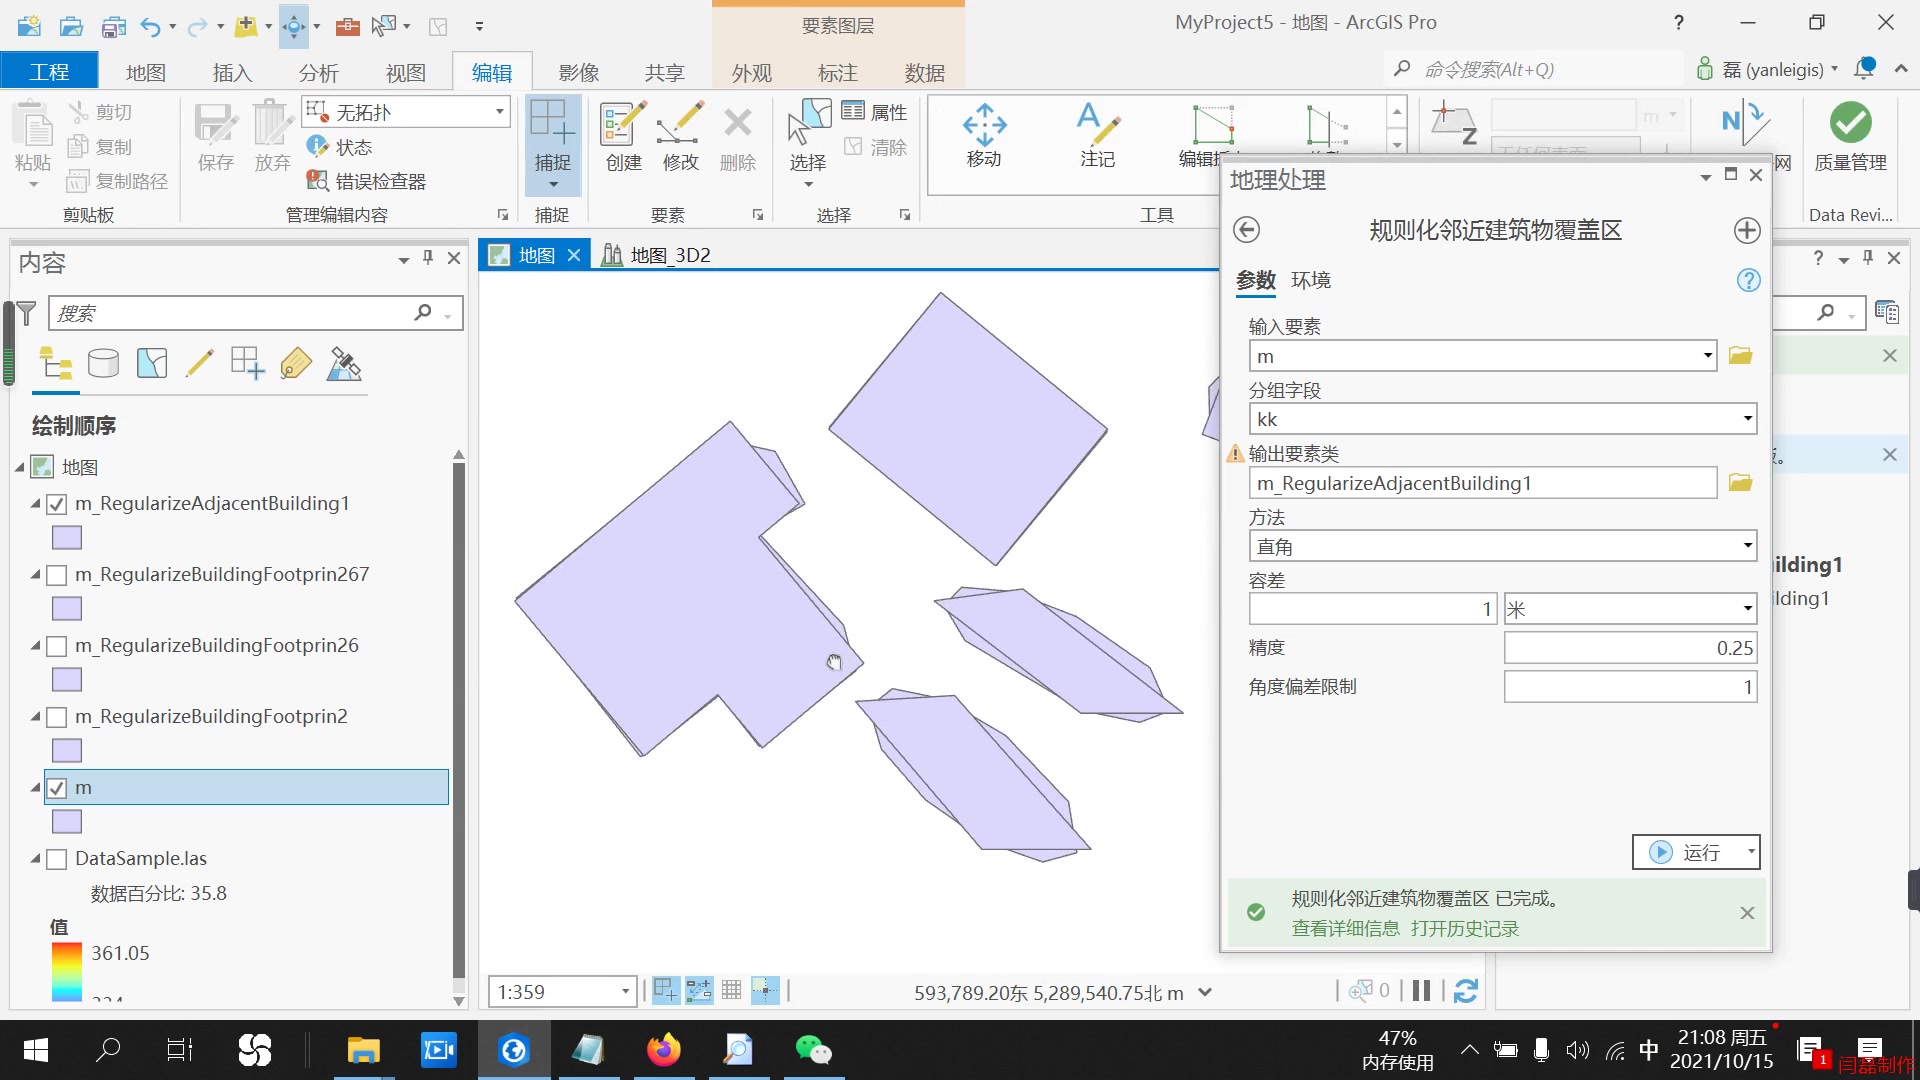The height and width of the screenshot is (1080, 1920).
Task: Open the Error Inspector (错误检查器)
Action: [x=368, y=181]
